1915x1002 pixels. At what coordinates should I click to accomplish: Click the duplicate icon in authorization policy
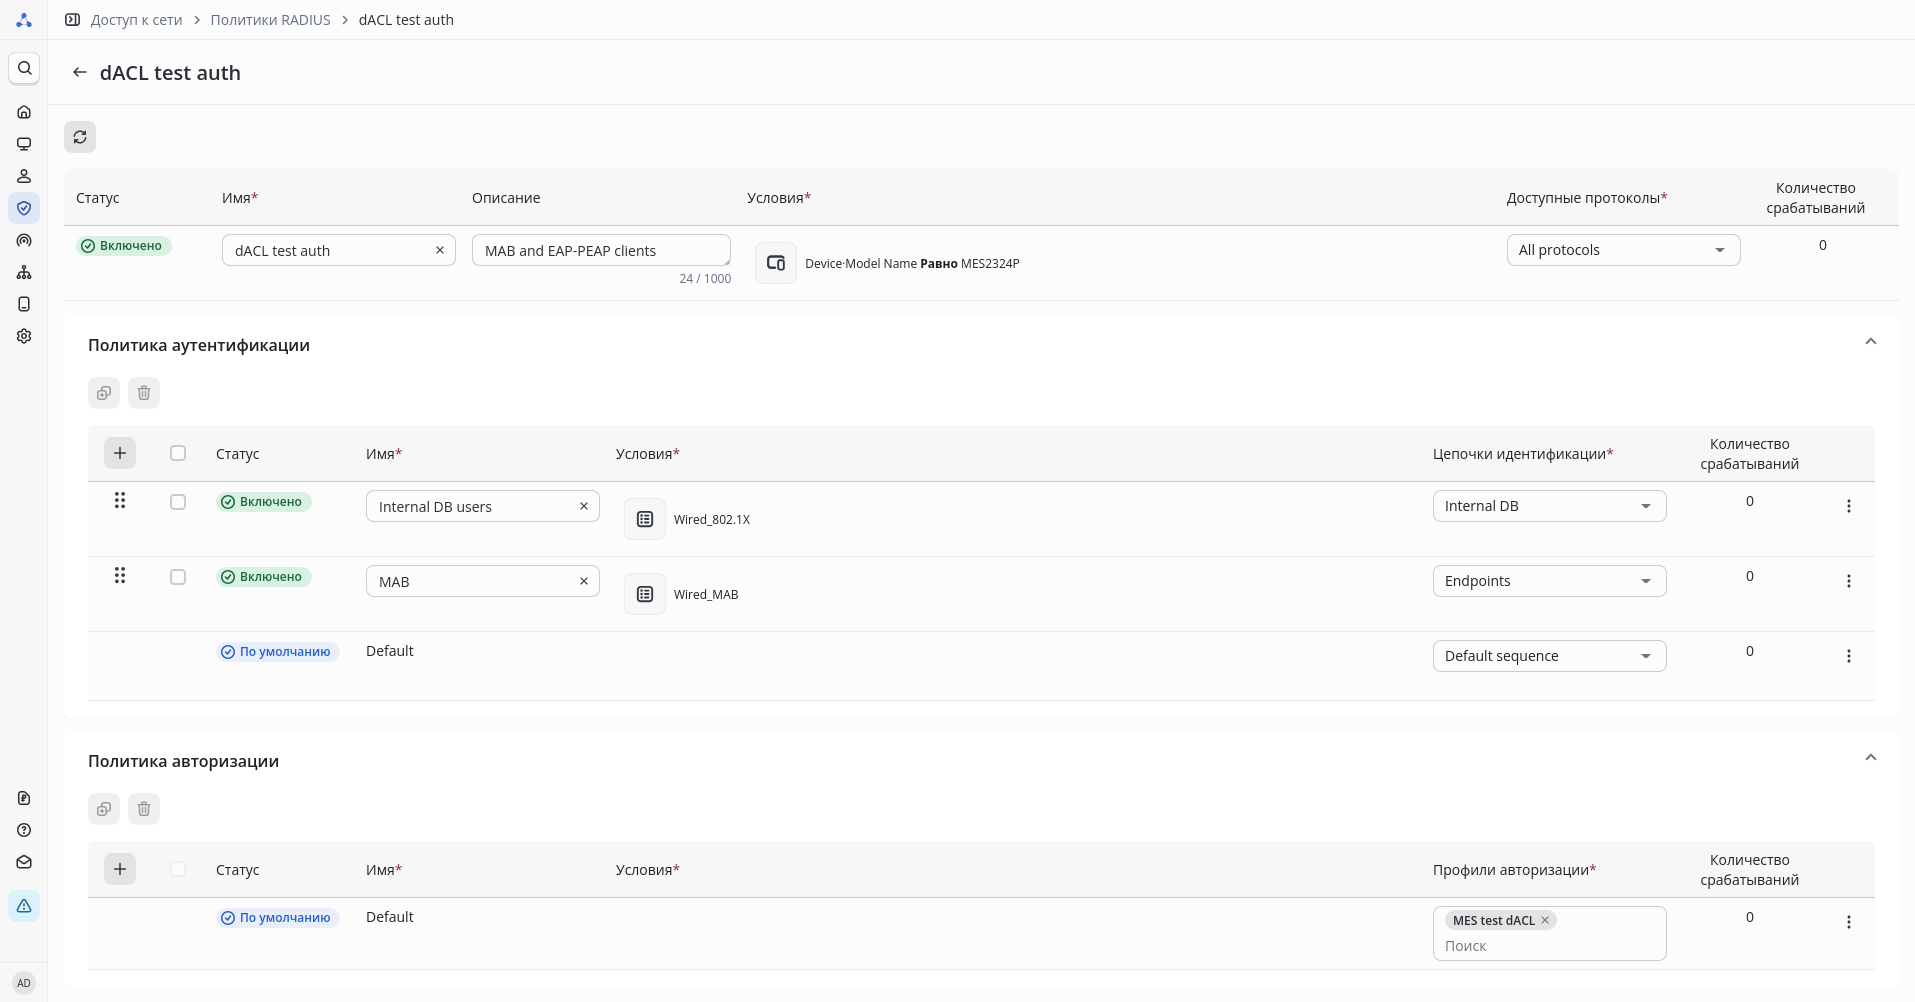tap(104, 809)
